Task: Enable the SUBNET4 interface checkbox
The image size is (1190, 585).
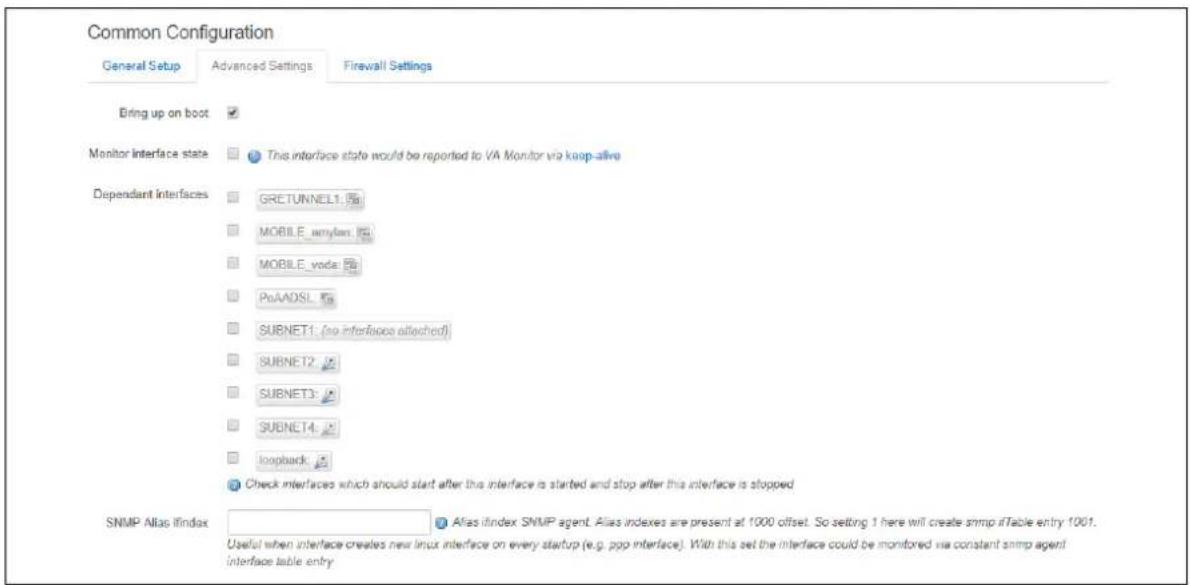Action: 234,426
